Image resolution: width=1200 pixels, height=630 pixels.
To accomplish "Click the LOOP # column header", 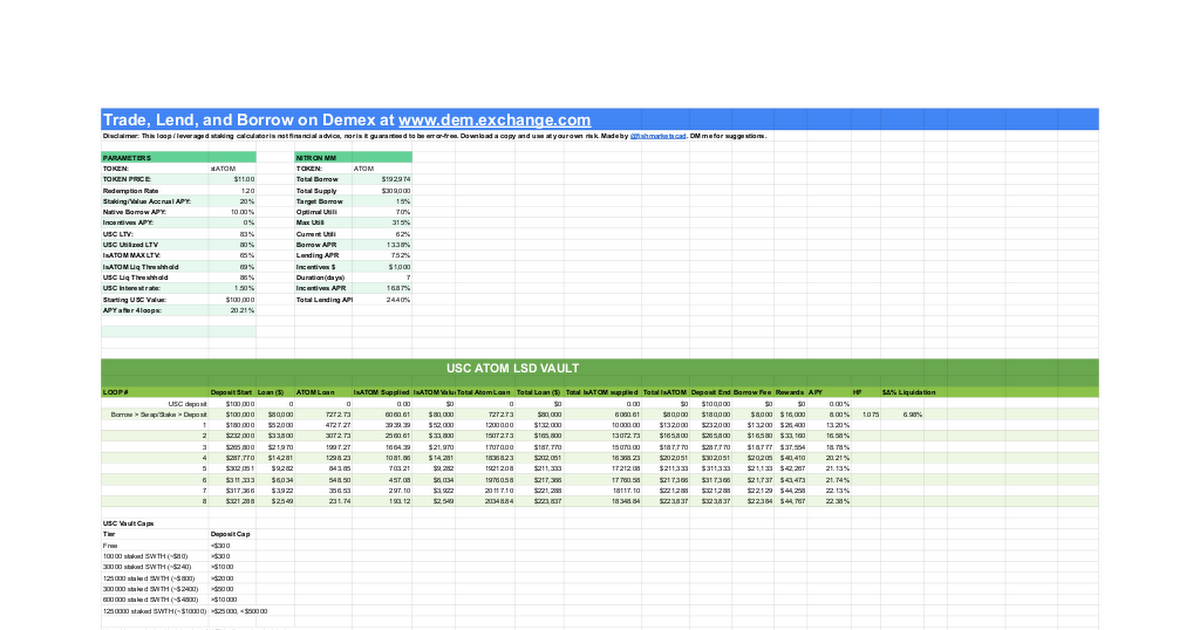I will click(155, 392).
